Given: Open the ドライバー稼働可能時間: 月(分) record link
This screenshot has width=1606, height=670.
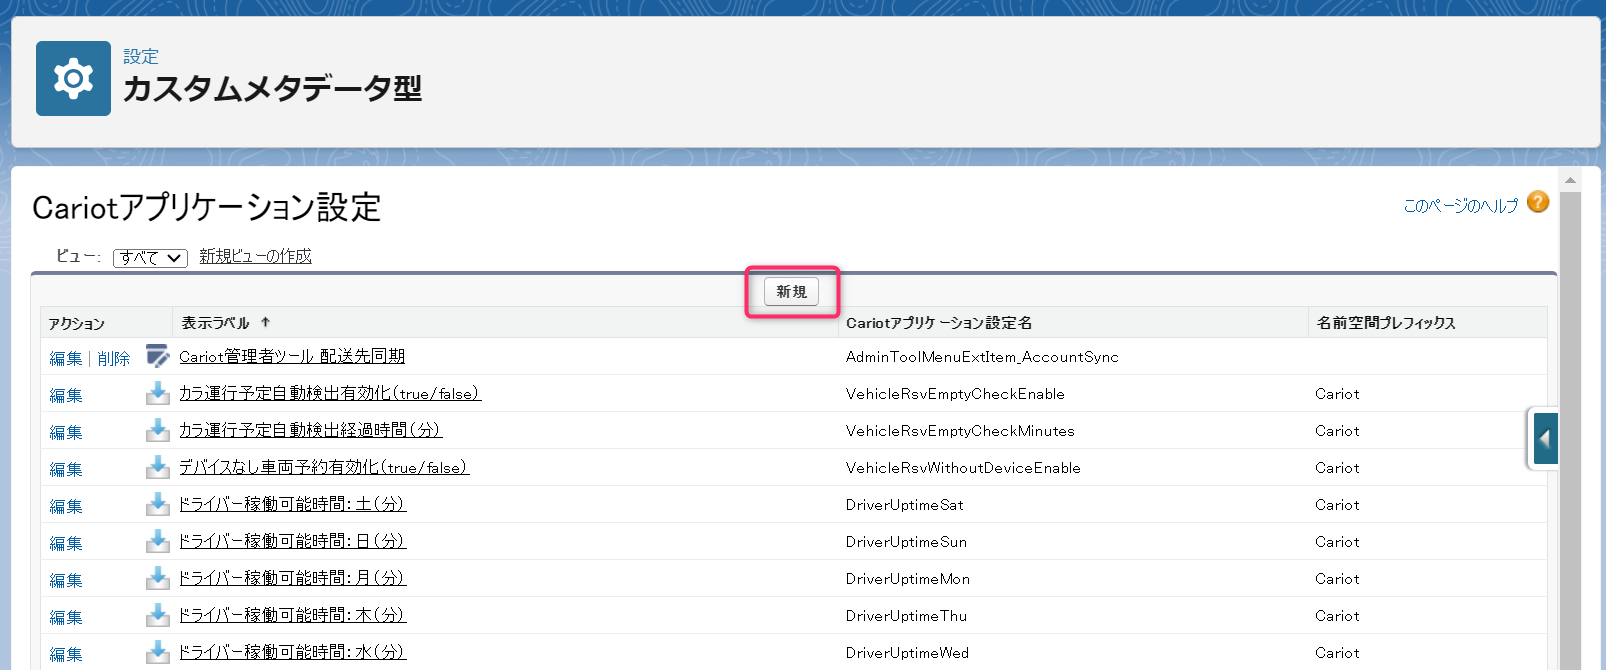Looking at the screenshot, I should 292,578.
